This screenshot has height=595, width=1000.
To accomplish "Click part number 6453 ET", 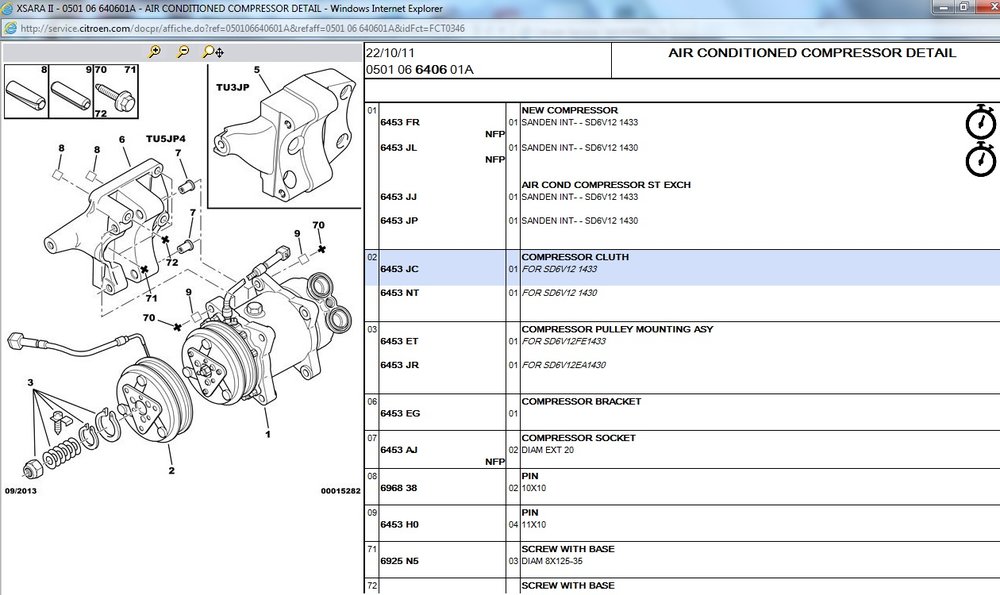I will pos(399,341).
